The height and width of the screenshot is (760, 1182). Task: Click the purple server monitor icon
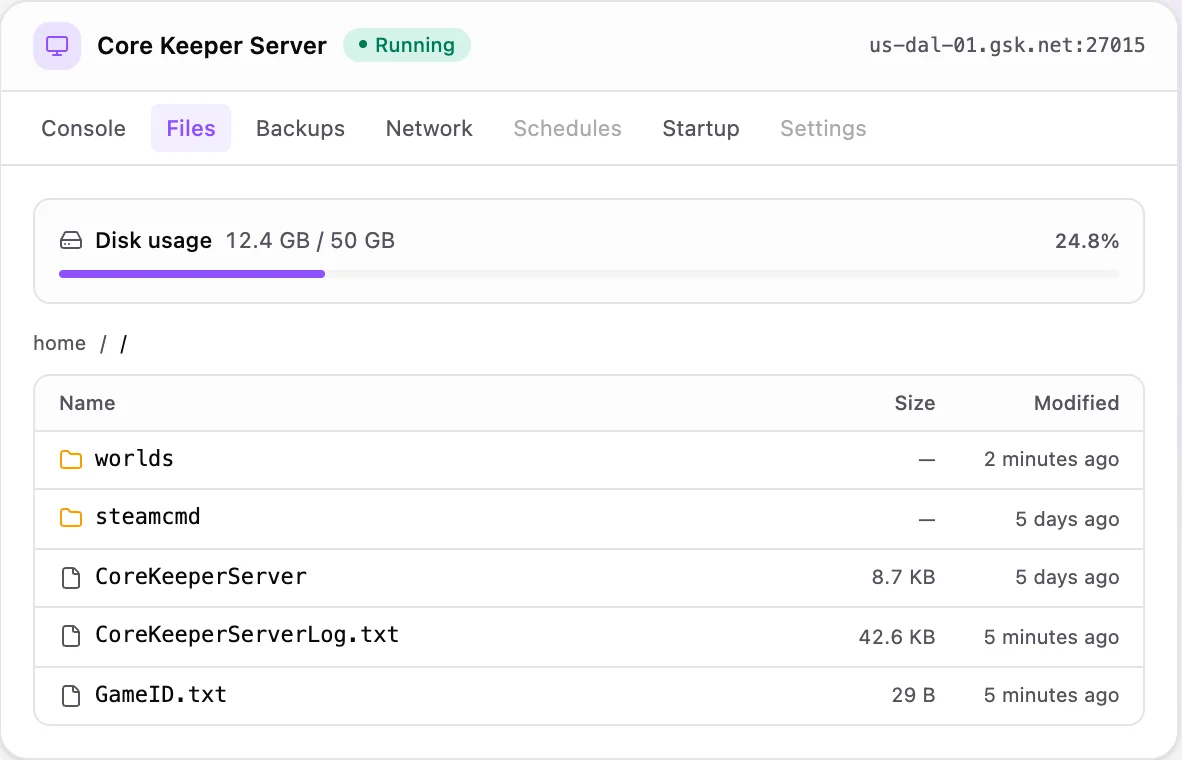57,46
